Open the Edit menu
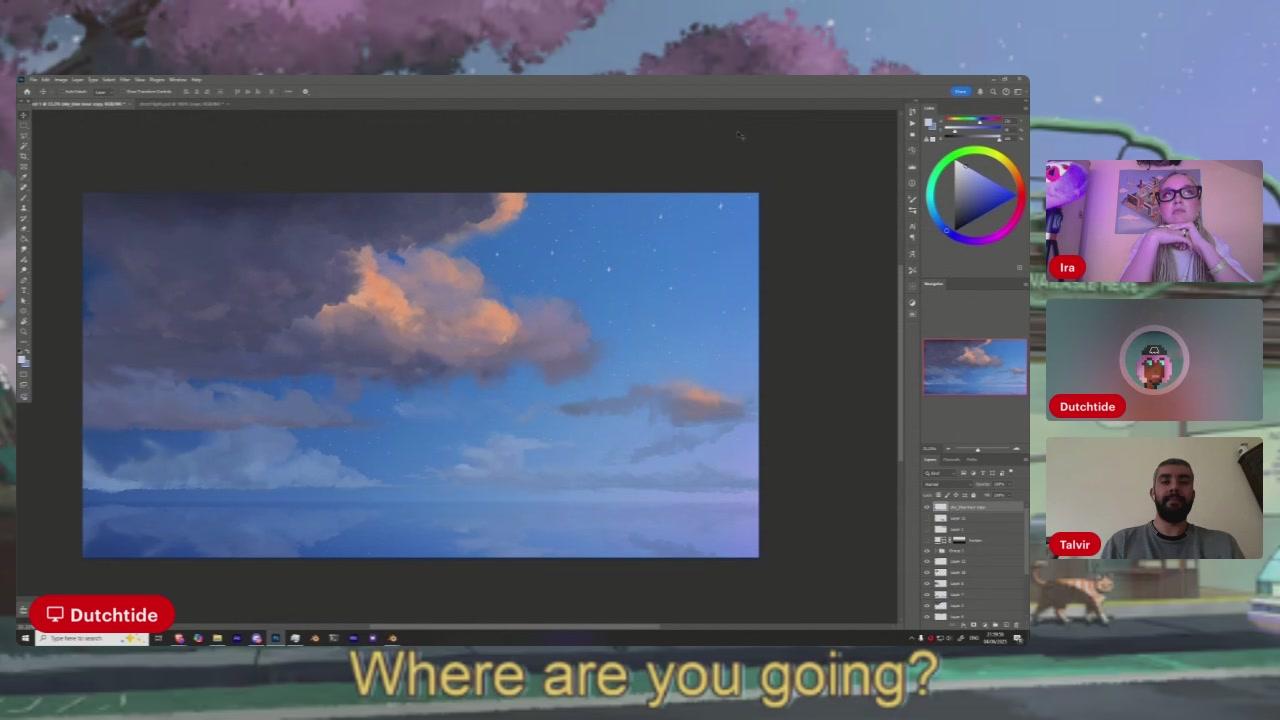1280x720 pixels. tap(46, 79)
